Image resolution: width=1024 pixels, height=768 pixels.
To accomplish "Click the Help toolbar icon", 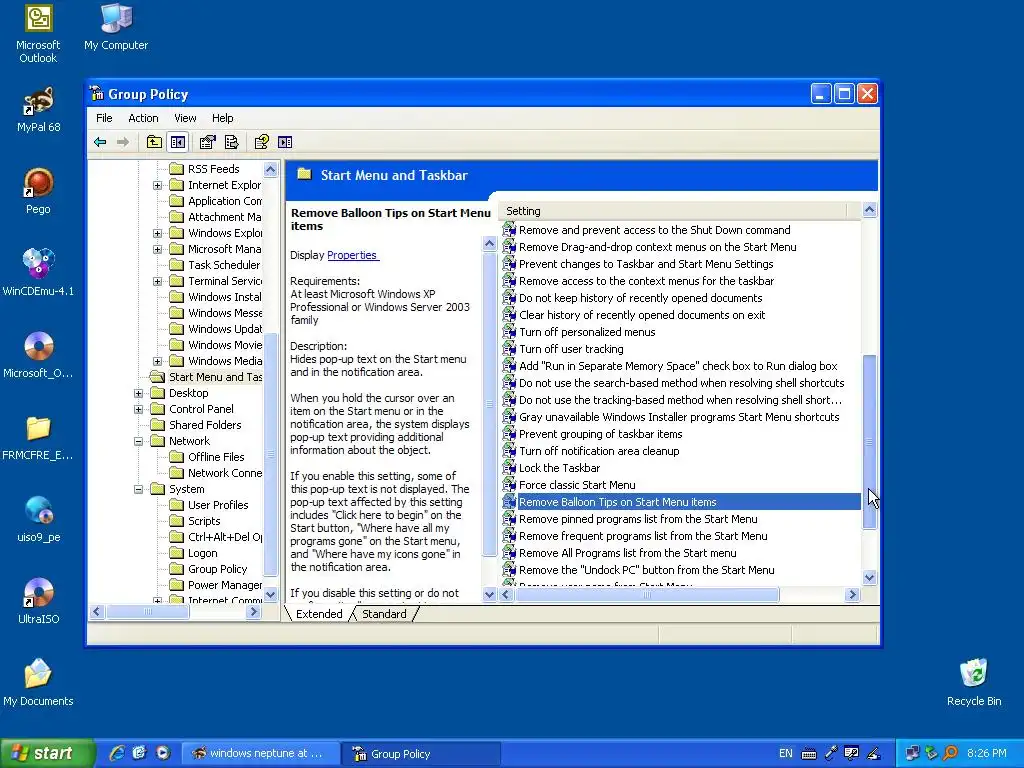I will (262, 142).
